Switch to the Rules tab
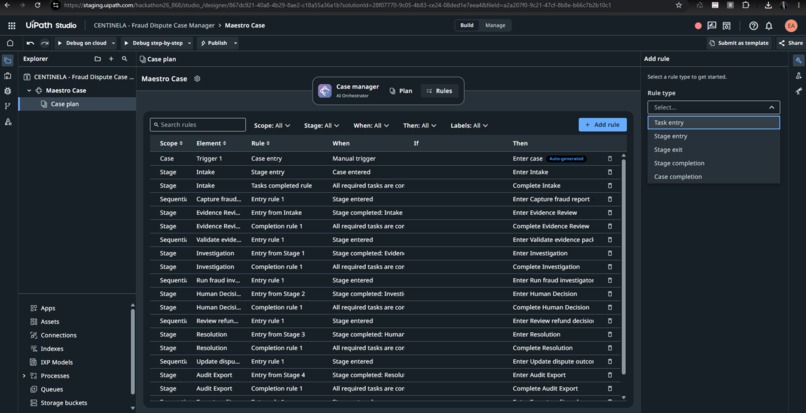This screenshot has width=806, height=413. pos(439,91)
